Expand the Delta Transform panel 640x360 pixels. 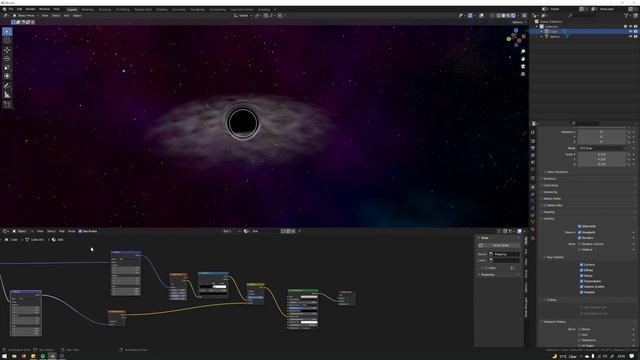(x=556, y=172)
